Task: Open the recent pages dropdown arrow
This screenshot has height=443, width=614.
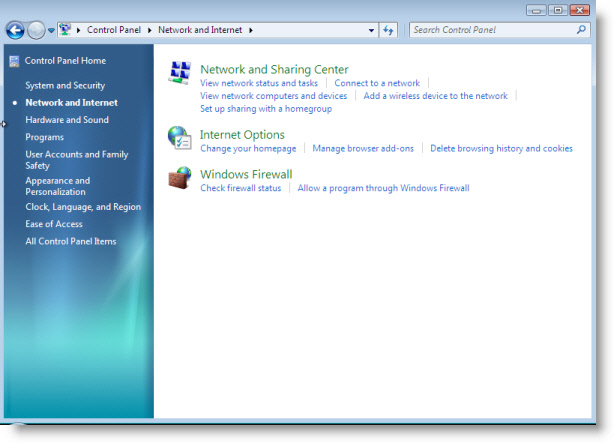Action: (51, 30)
